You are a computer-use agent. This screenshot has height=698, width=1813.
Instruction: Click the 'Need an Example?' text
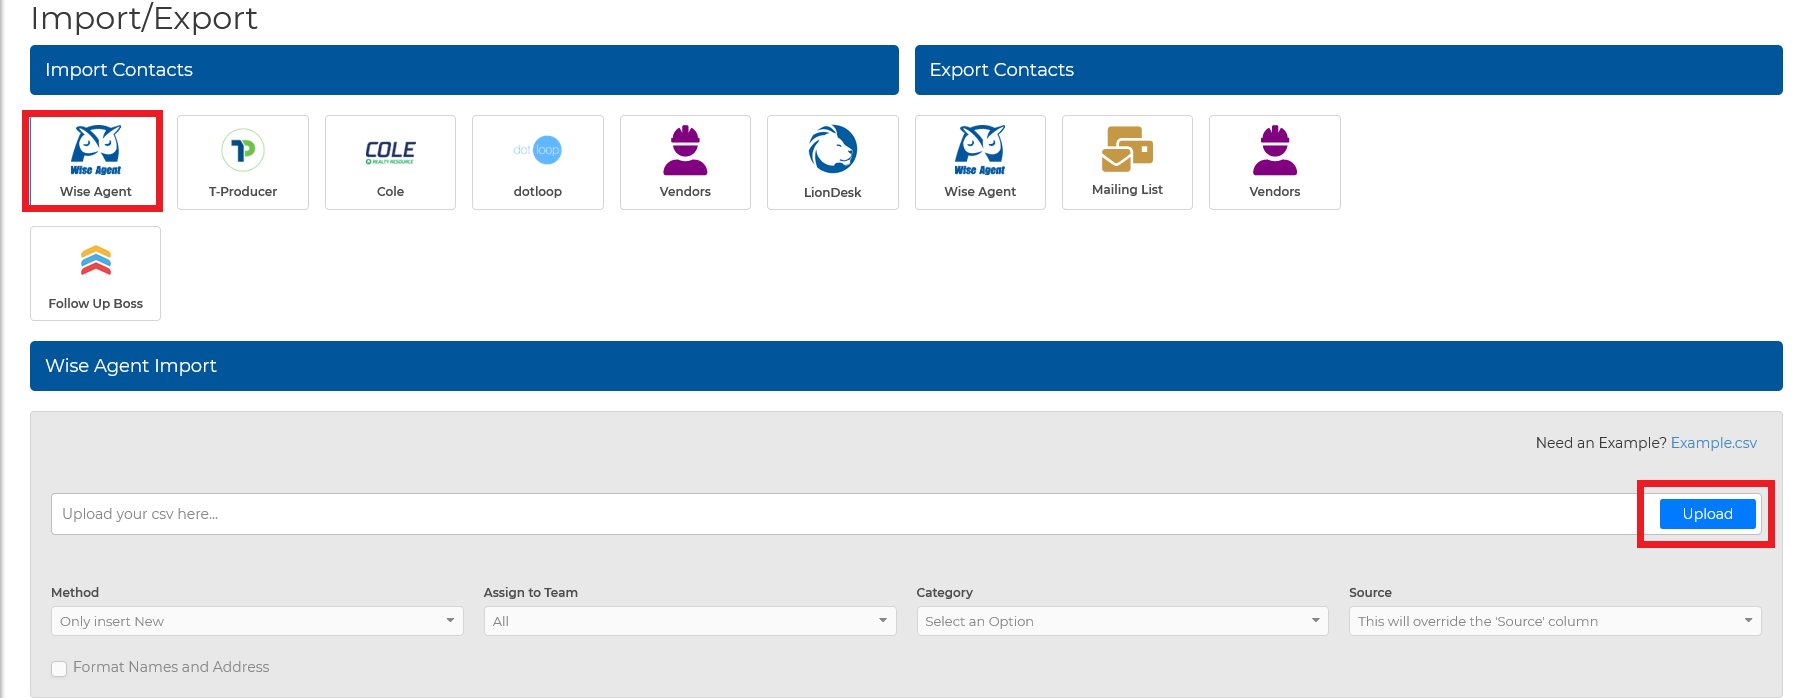1601,443
